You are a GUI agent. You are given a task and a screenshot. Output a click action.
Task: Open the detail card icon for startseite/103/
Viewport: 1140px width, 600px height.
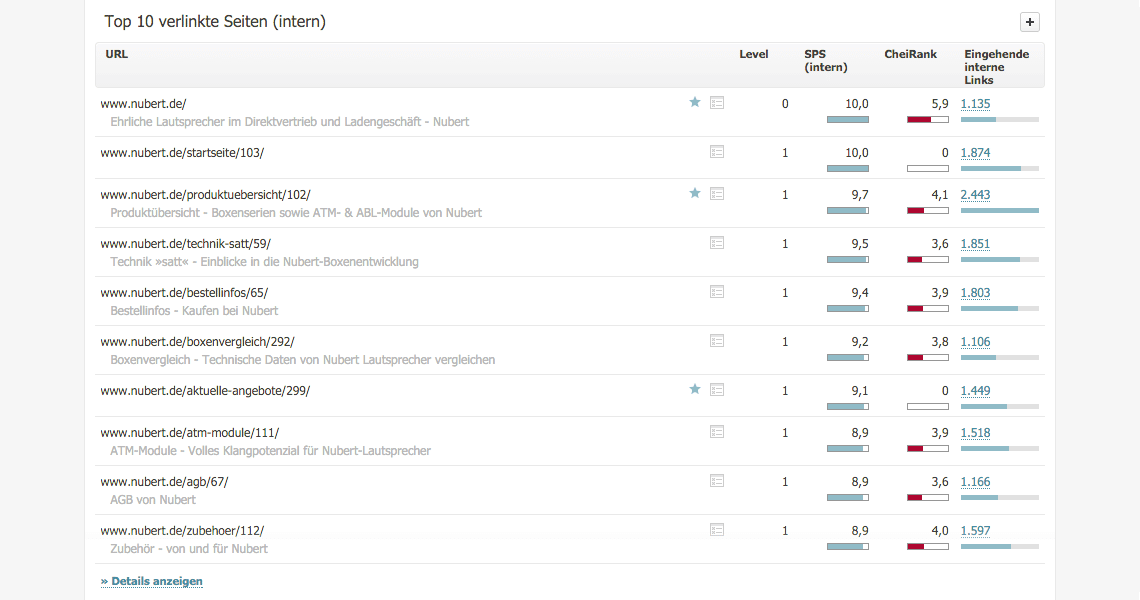point(717,152)
